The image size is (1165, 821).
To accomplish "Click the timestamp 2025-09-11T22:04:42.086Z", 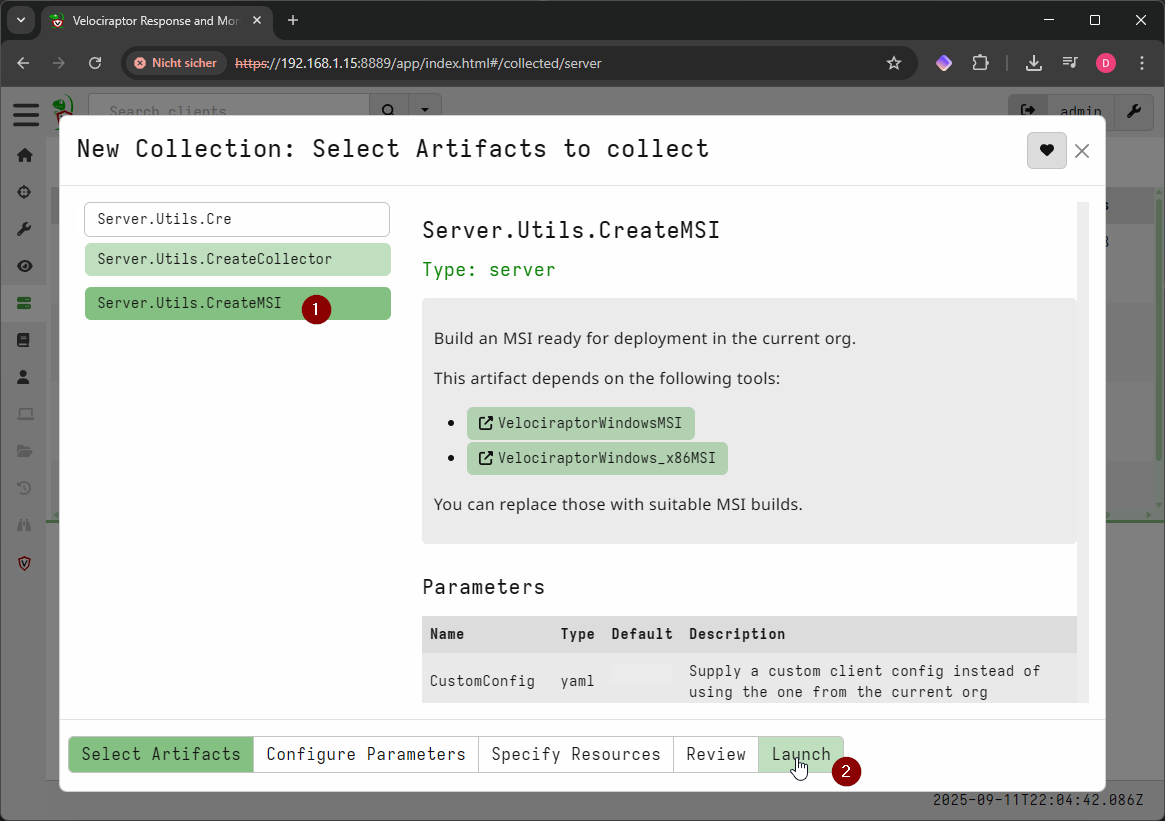I will [x=1038, y=800].
